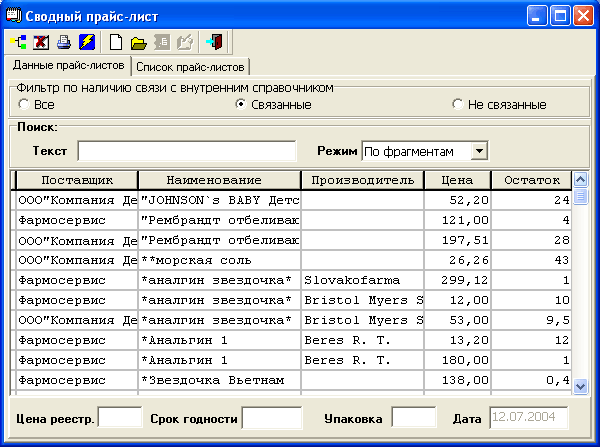The image size is (600, 447).
Task: Click the table scrollbar up arrow
Action: (580, 179)
